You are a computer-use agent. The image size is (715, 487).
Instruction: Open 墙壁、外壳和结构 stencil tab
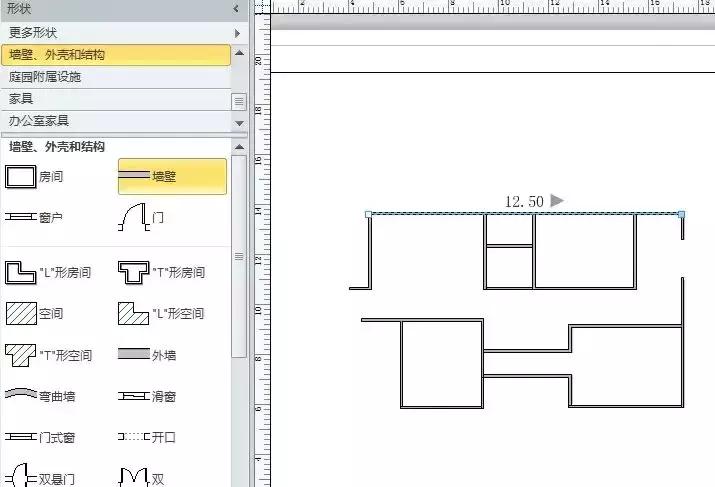(x=116, y=55)
